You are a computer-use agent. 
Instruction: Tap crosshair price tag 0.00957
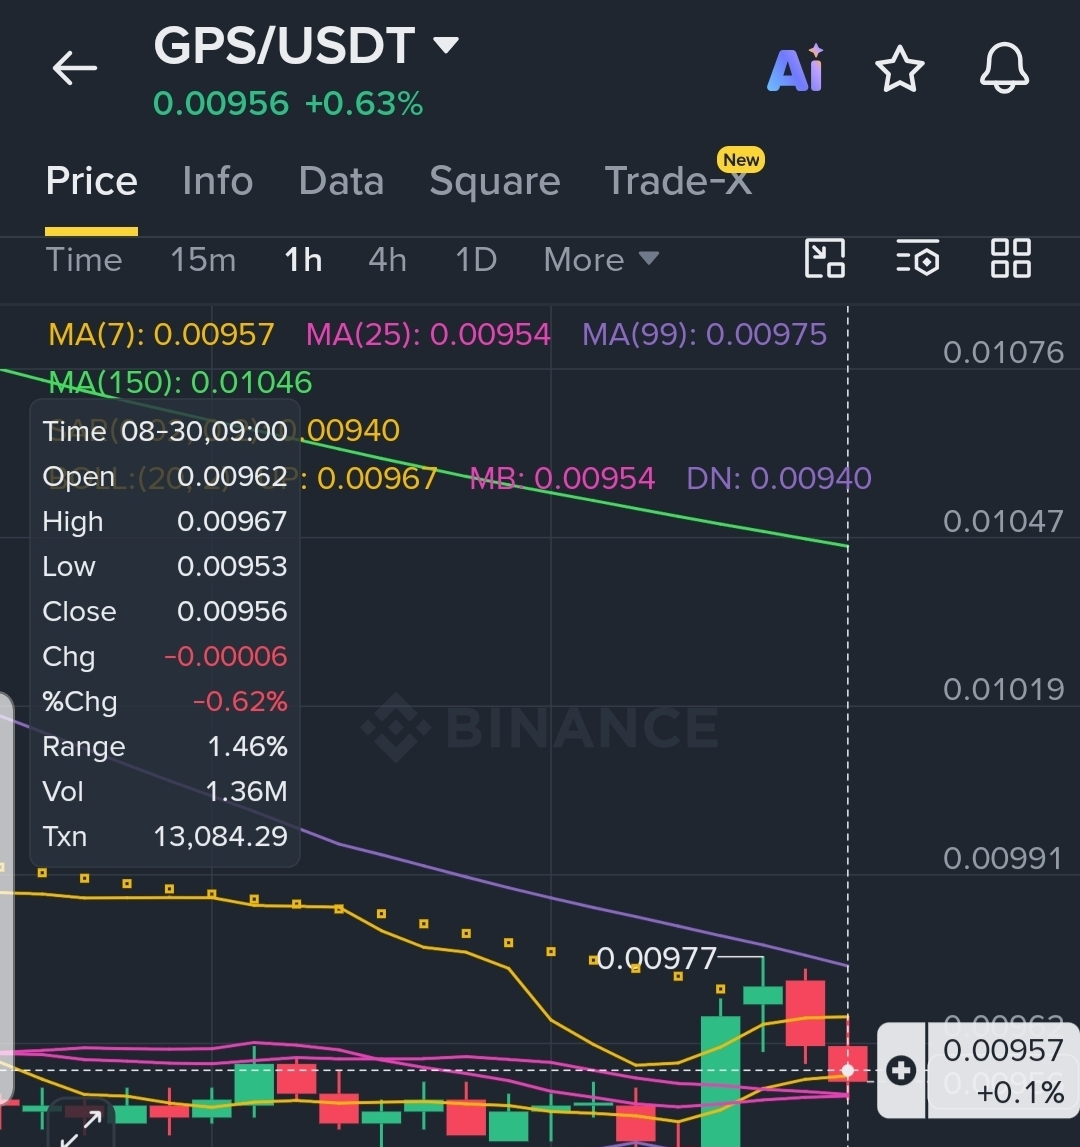point(1002,1050)
